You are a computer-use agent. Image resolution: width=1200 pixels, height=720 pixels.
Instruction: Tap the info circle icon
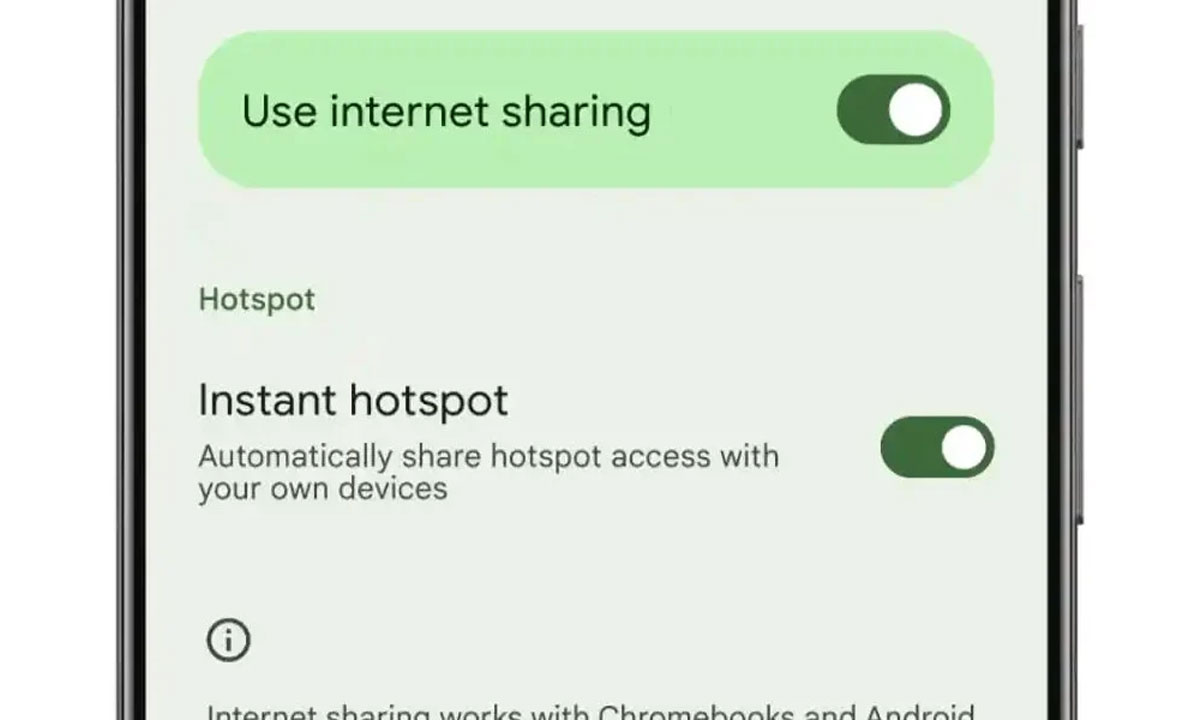(229, 640)
